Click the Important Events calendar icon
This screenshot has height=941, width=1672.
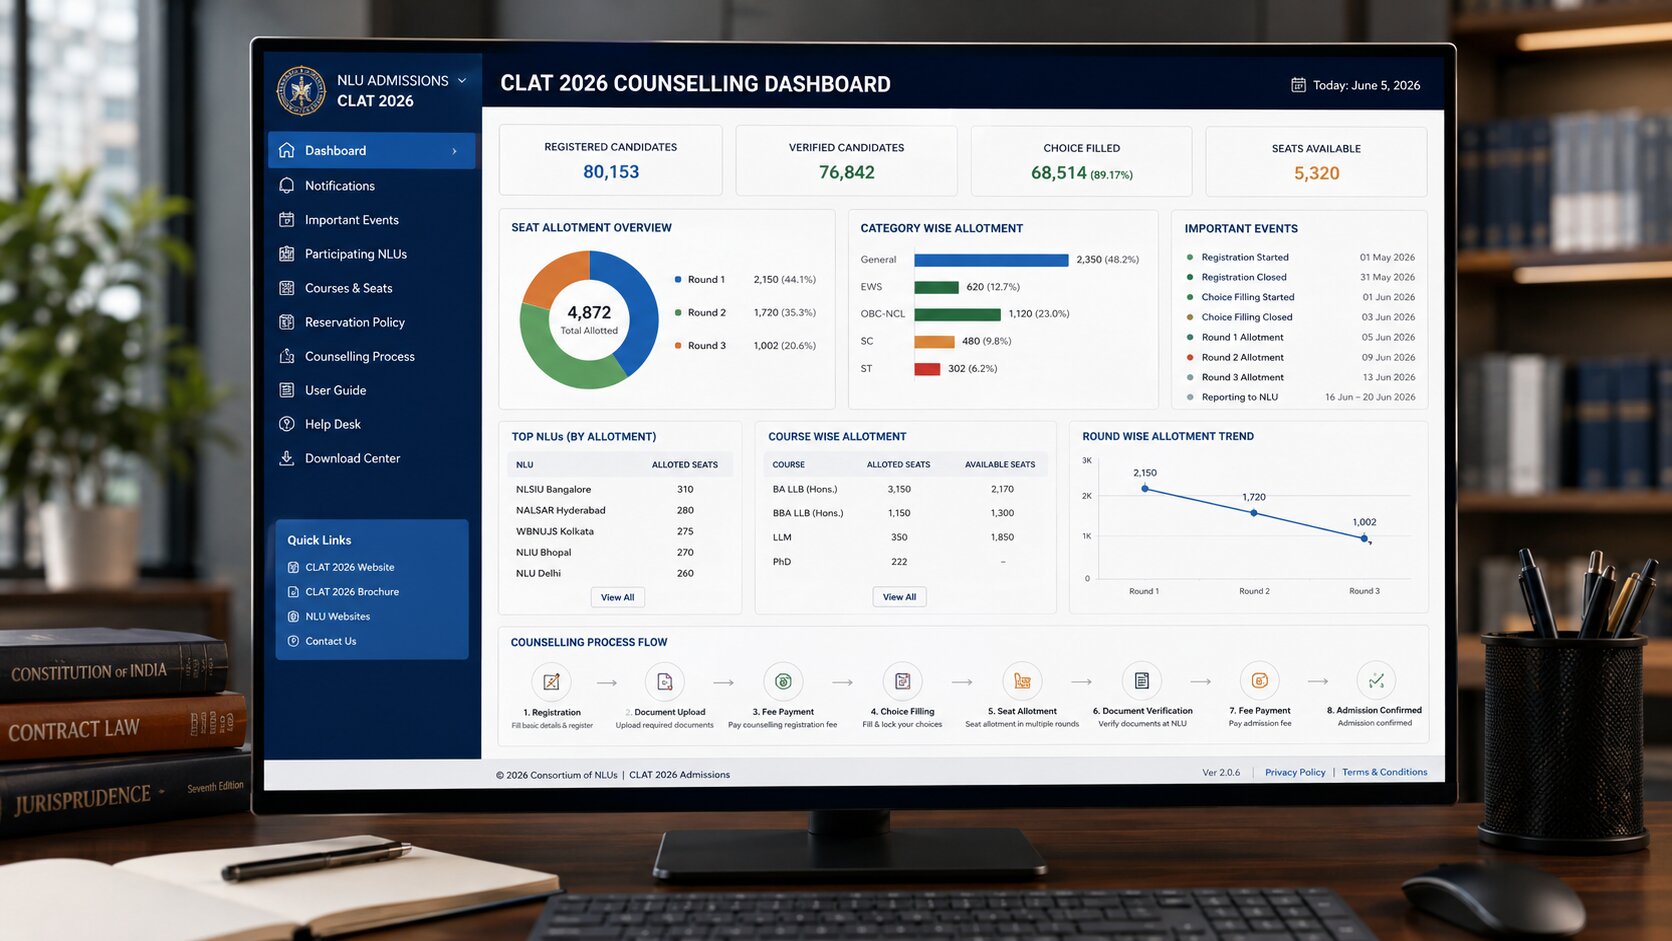coord(287,220)
